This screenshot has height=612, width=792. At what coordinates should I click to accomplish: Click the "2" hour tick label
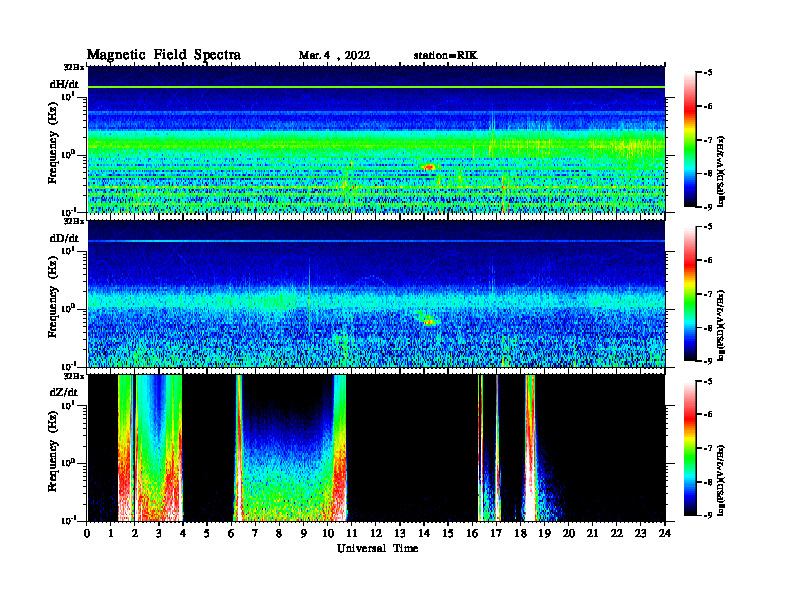(135, 533)
